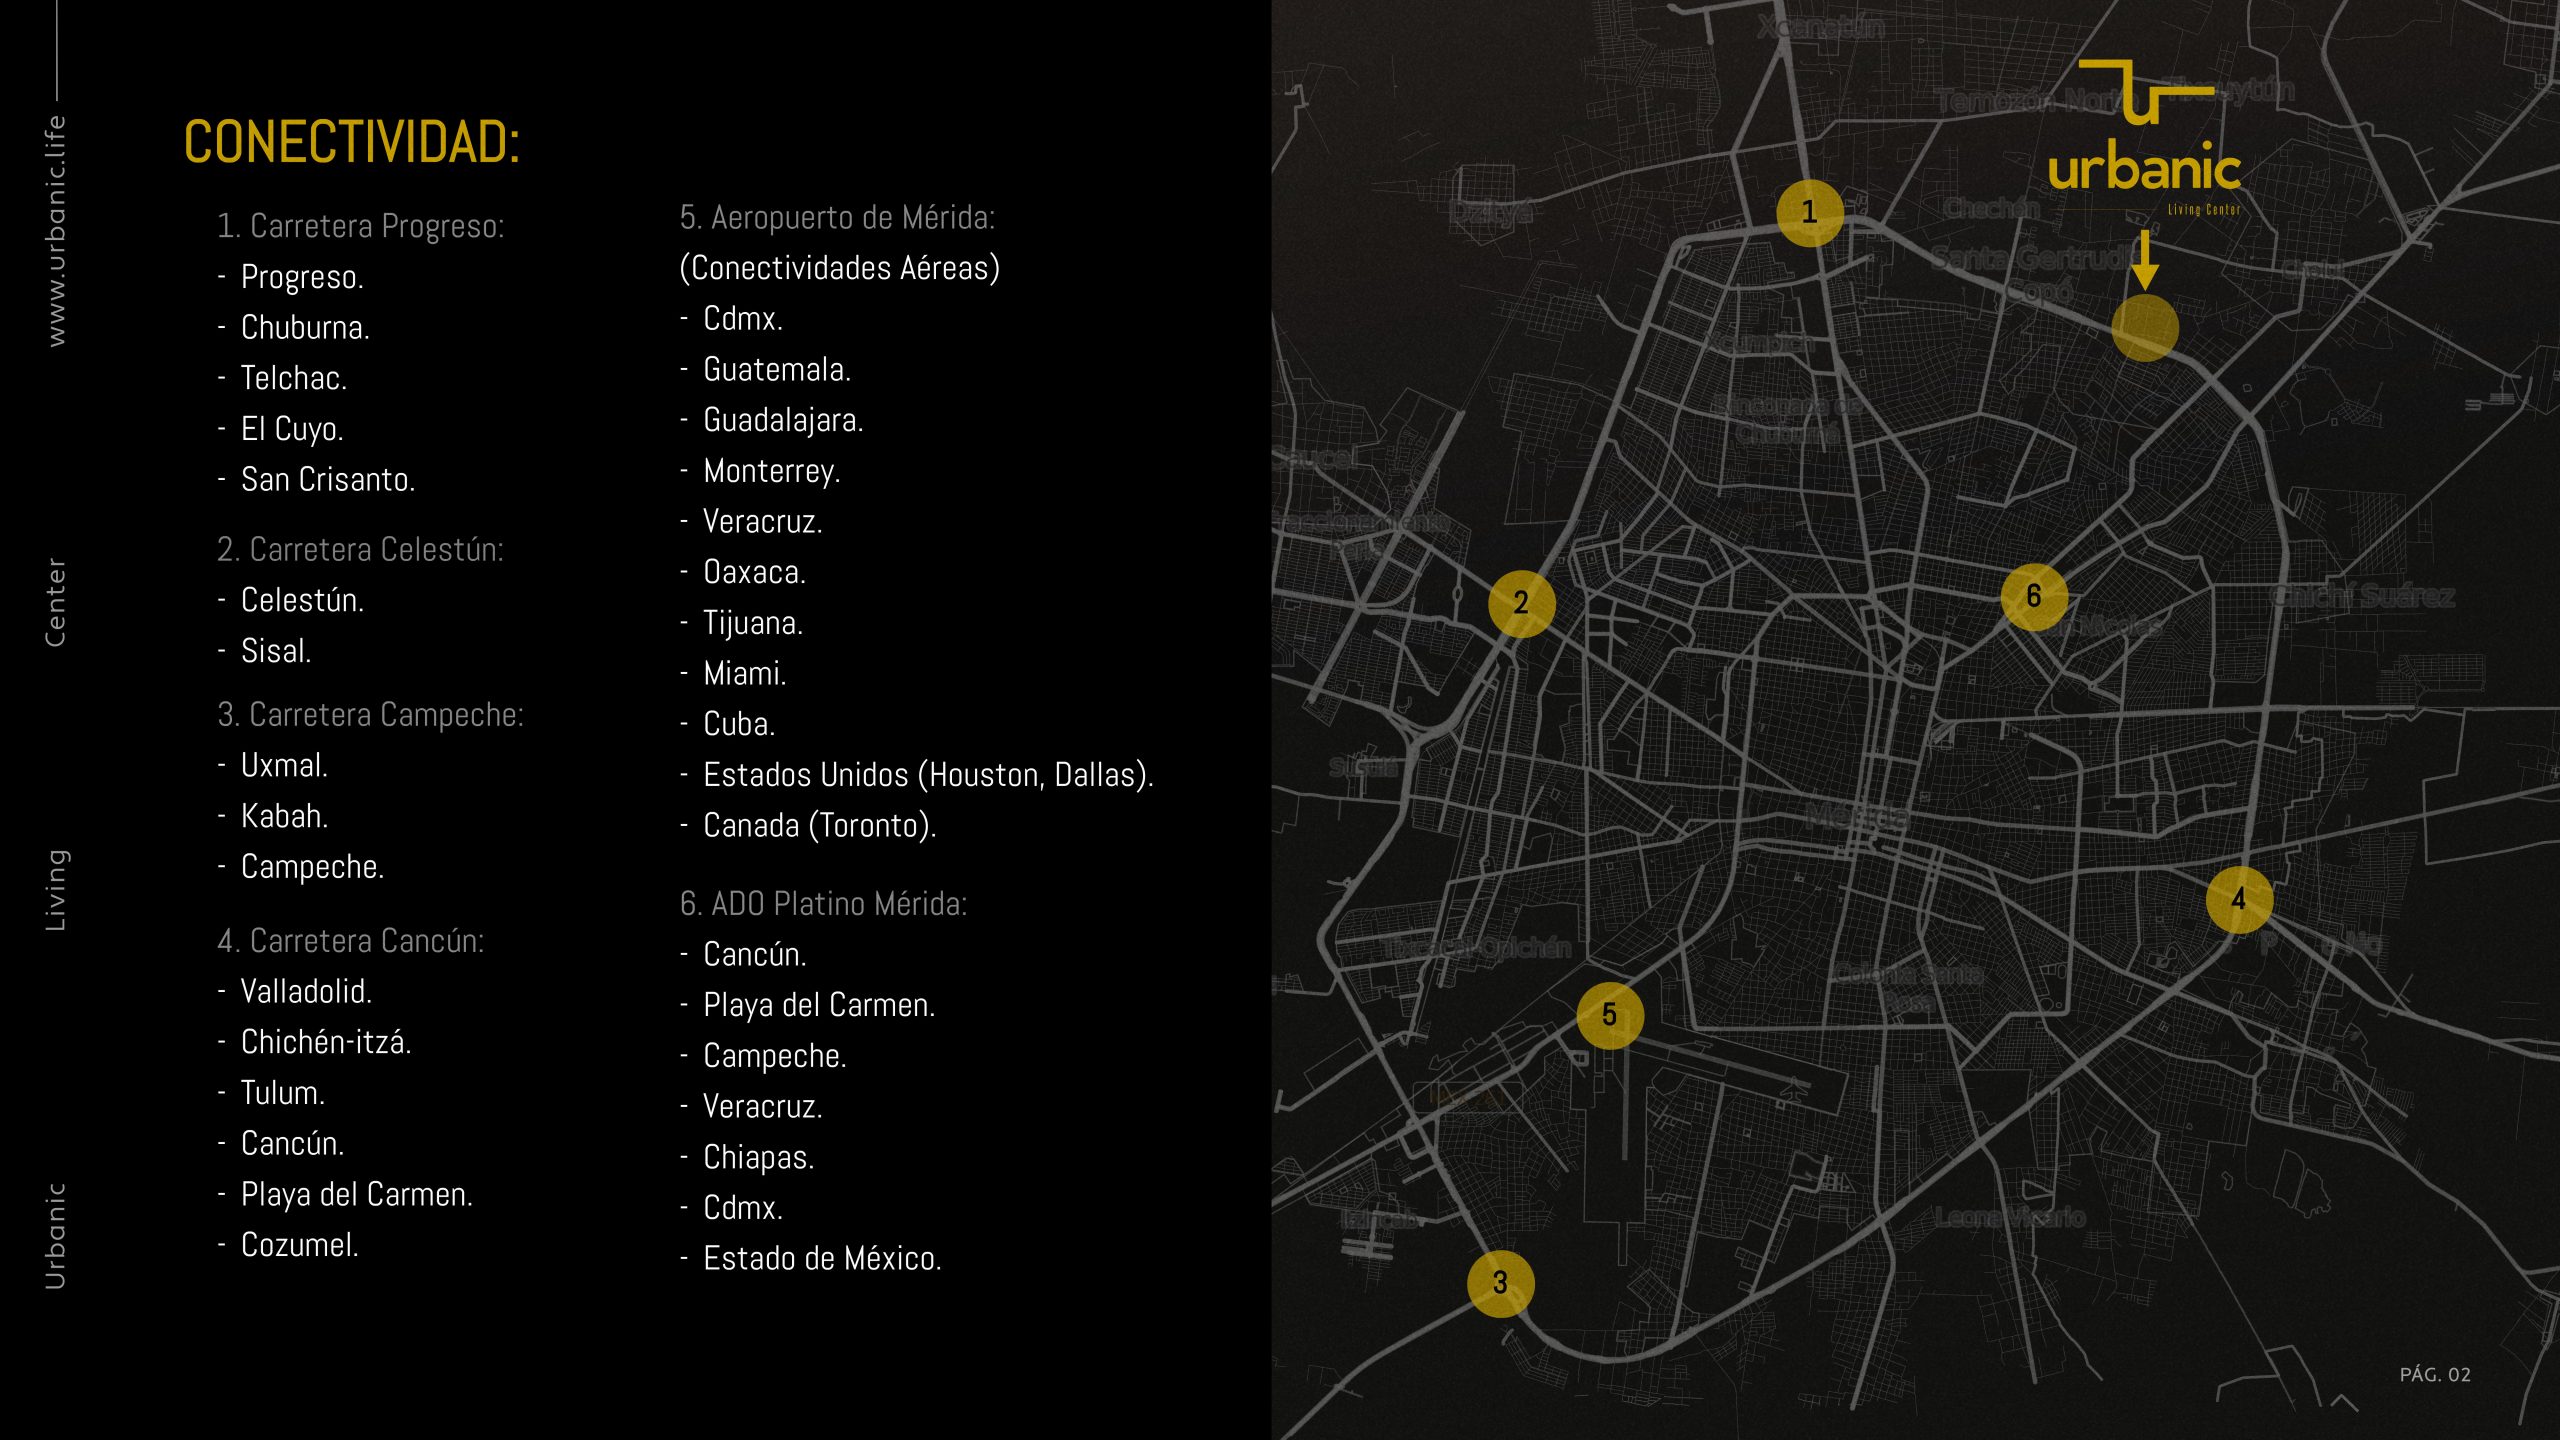Open the www.urbanic.life vertical link
Screen dimensions: 2560x1440
click(x=56, y=231)
